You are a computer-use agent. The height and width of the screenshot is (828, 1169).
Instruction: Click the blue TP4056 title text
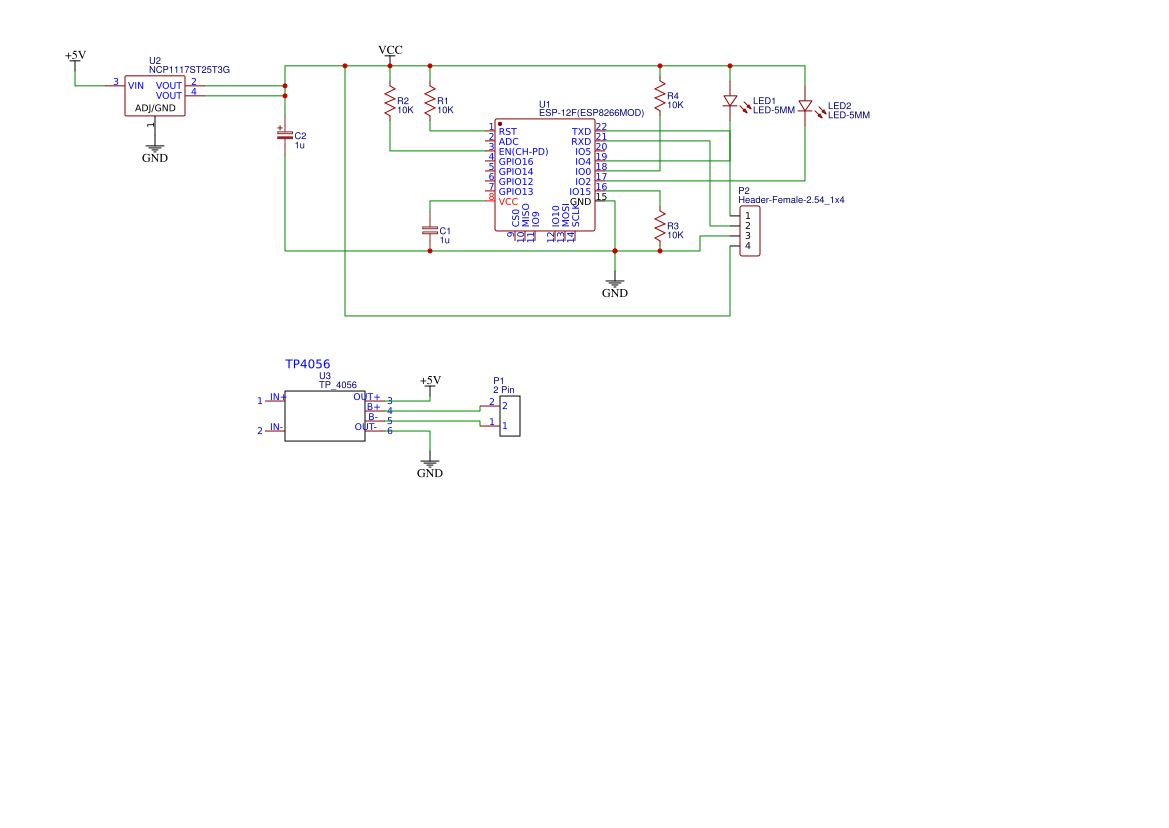coord(308,364)
